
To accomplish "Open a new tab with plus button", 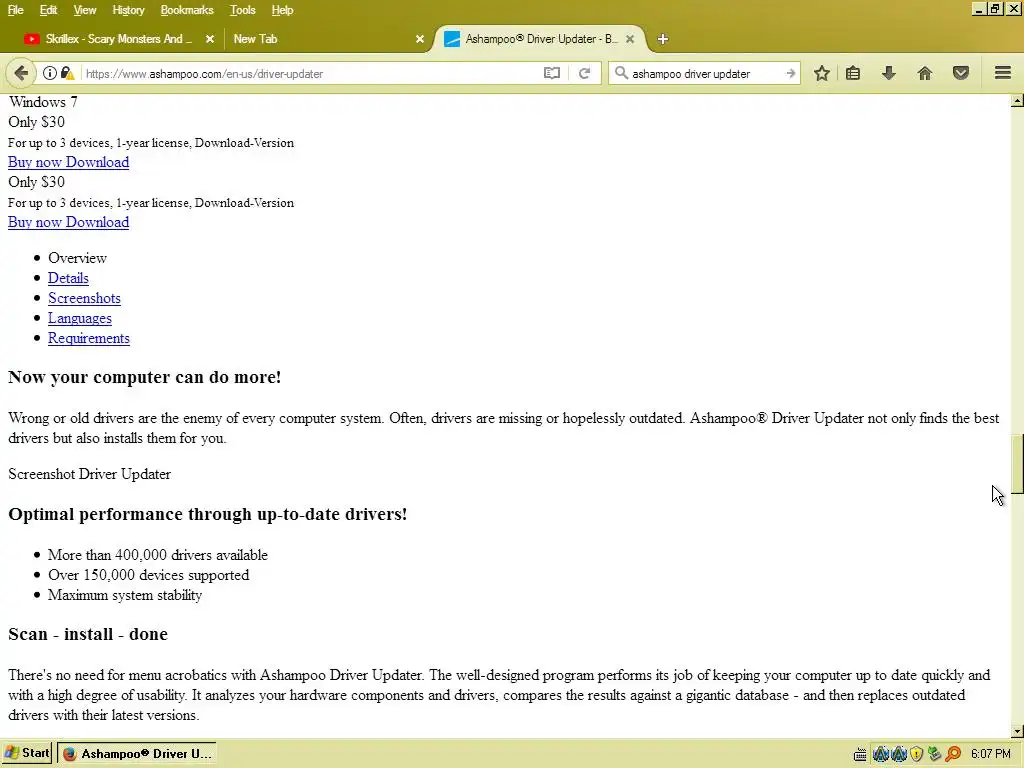I will (x=663, y=39).
